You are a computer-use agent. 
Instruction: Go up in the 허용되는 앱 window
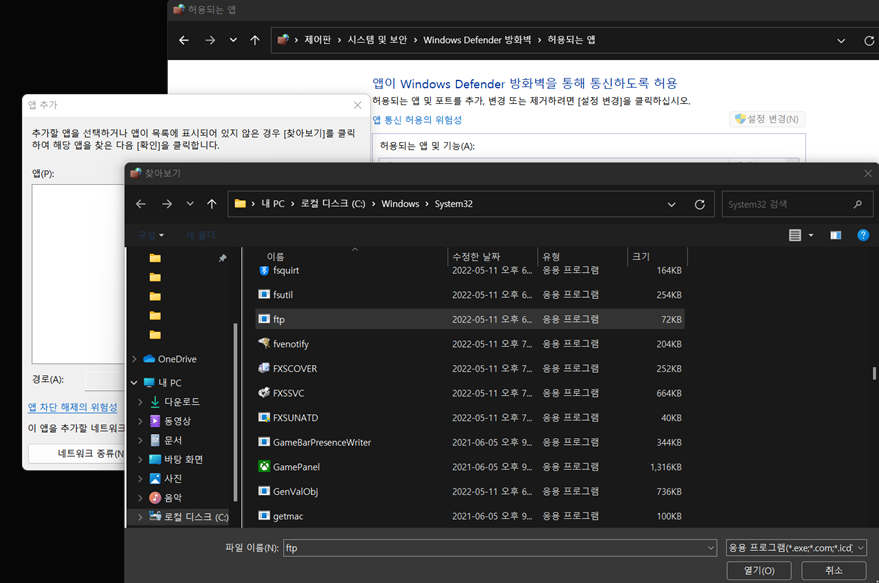pos(255,40)
